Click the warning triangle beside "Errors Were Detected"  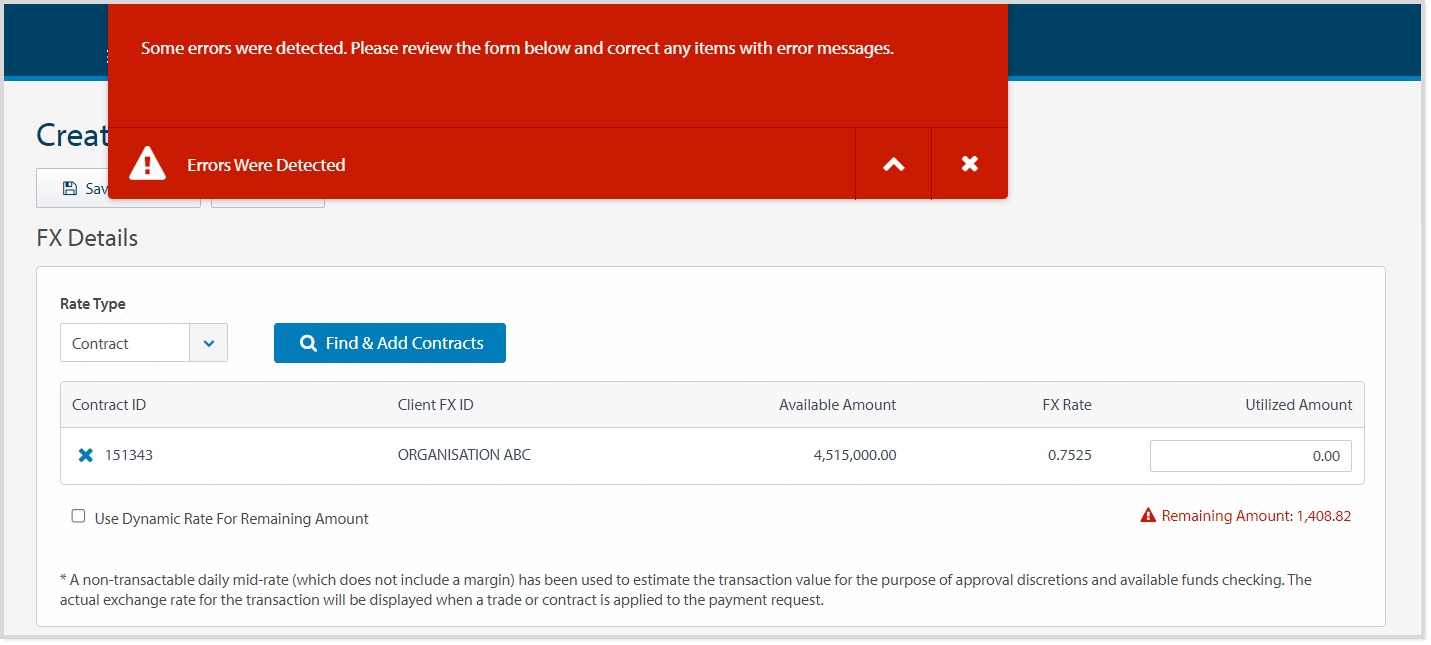[146, 163]
